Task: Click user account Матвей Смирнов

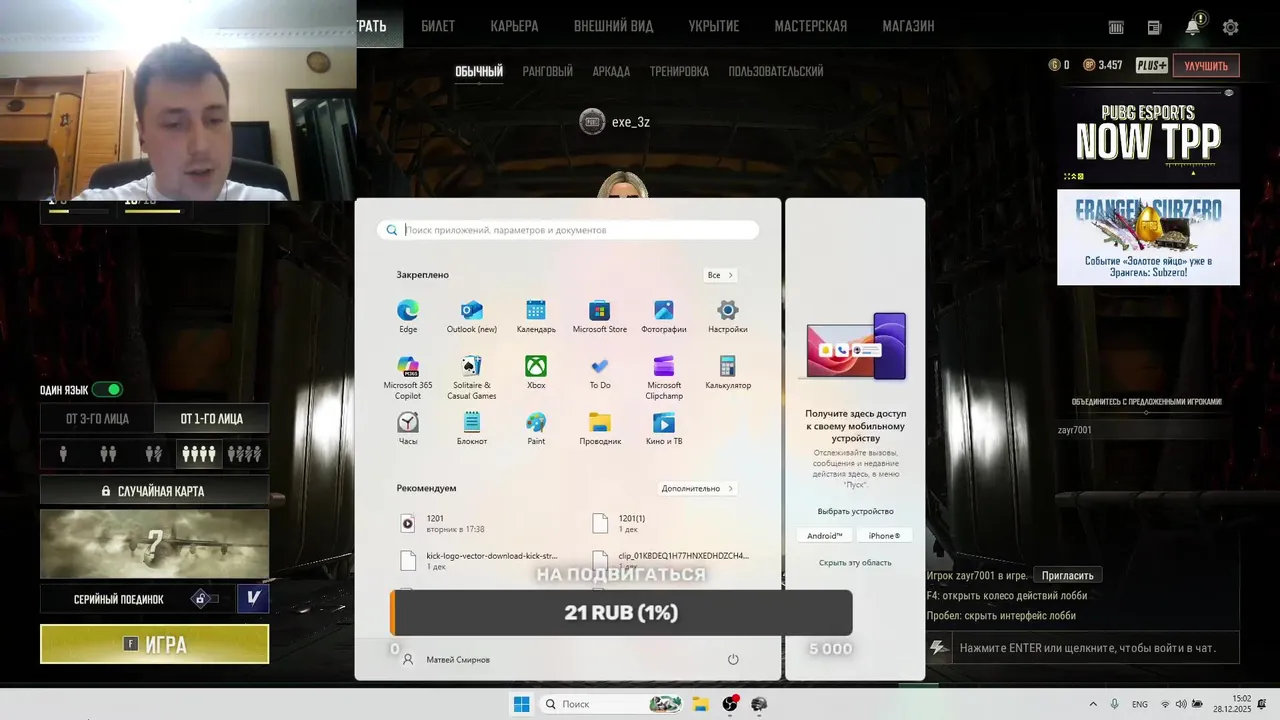Action: point(446,660)
